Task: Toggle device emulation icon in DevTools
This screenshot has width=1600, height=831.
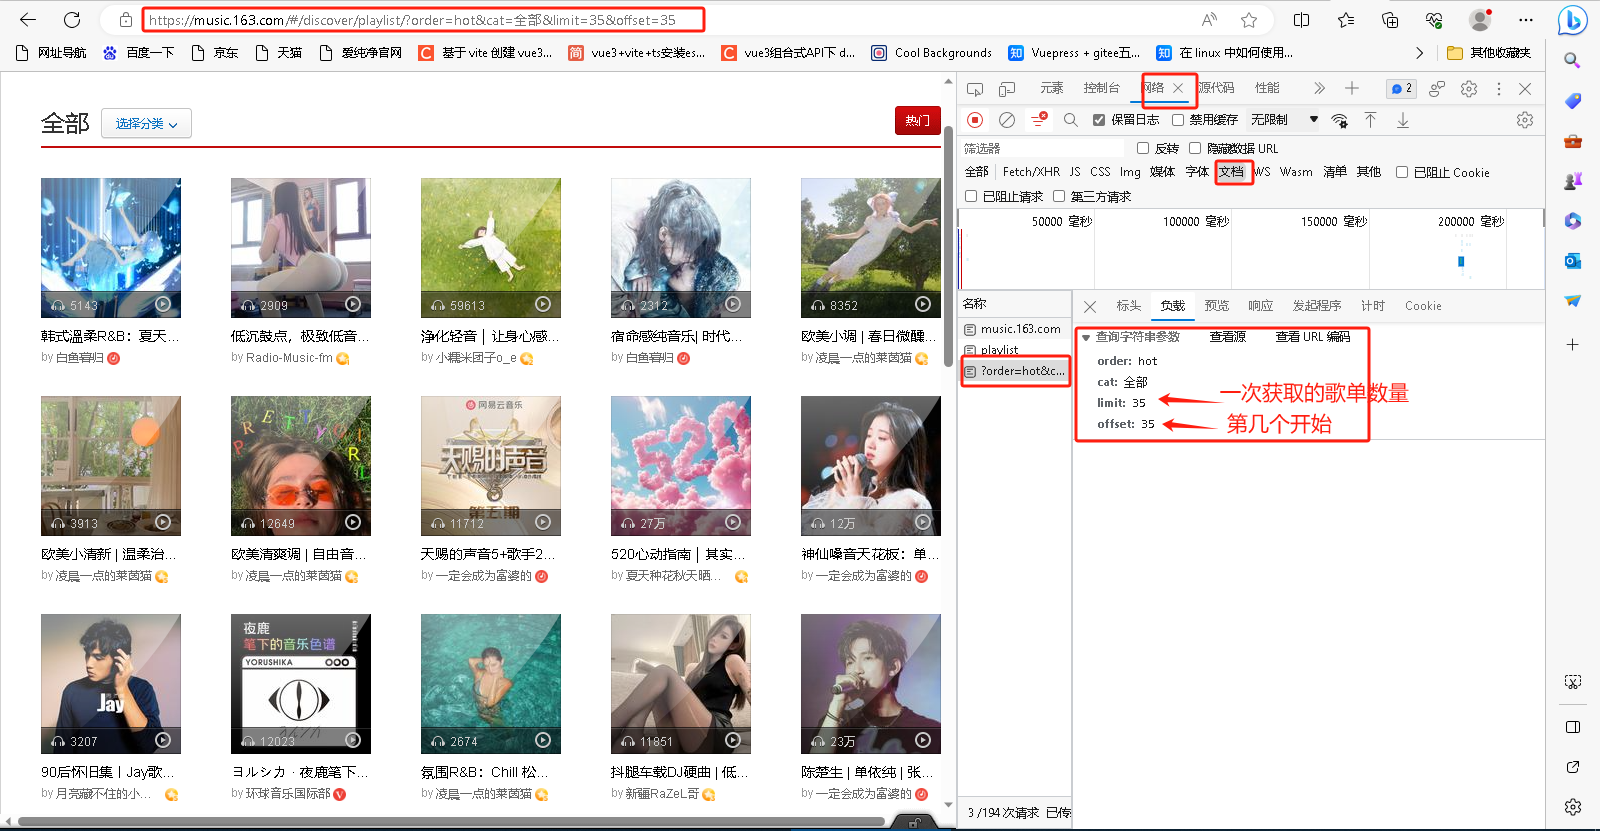Action: 1007,88
